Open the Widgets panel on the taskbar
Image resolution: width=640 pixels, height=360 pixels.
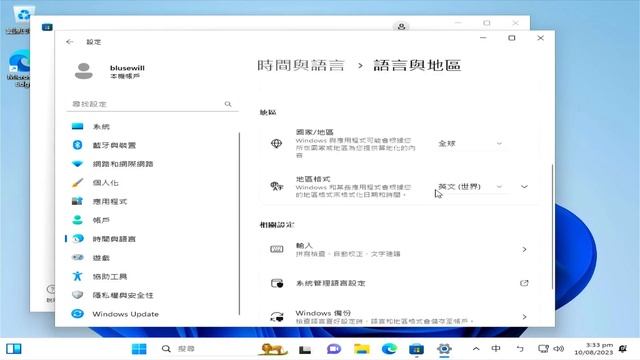click(x=14, y=349)
